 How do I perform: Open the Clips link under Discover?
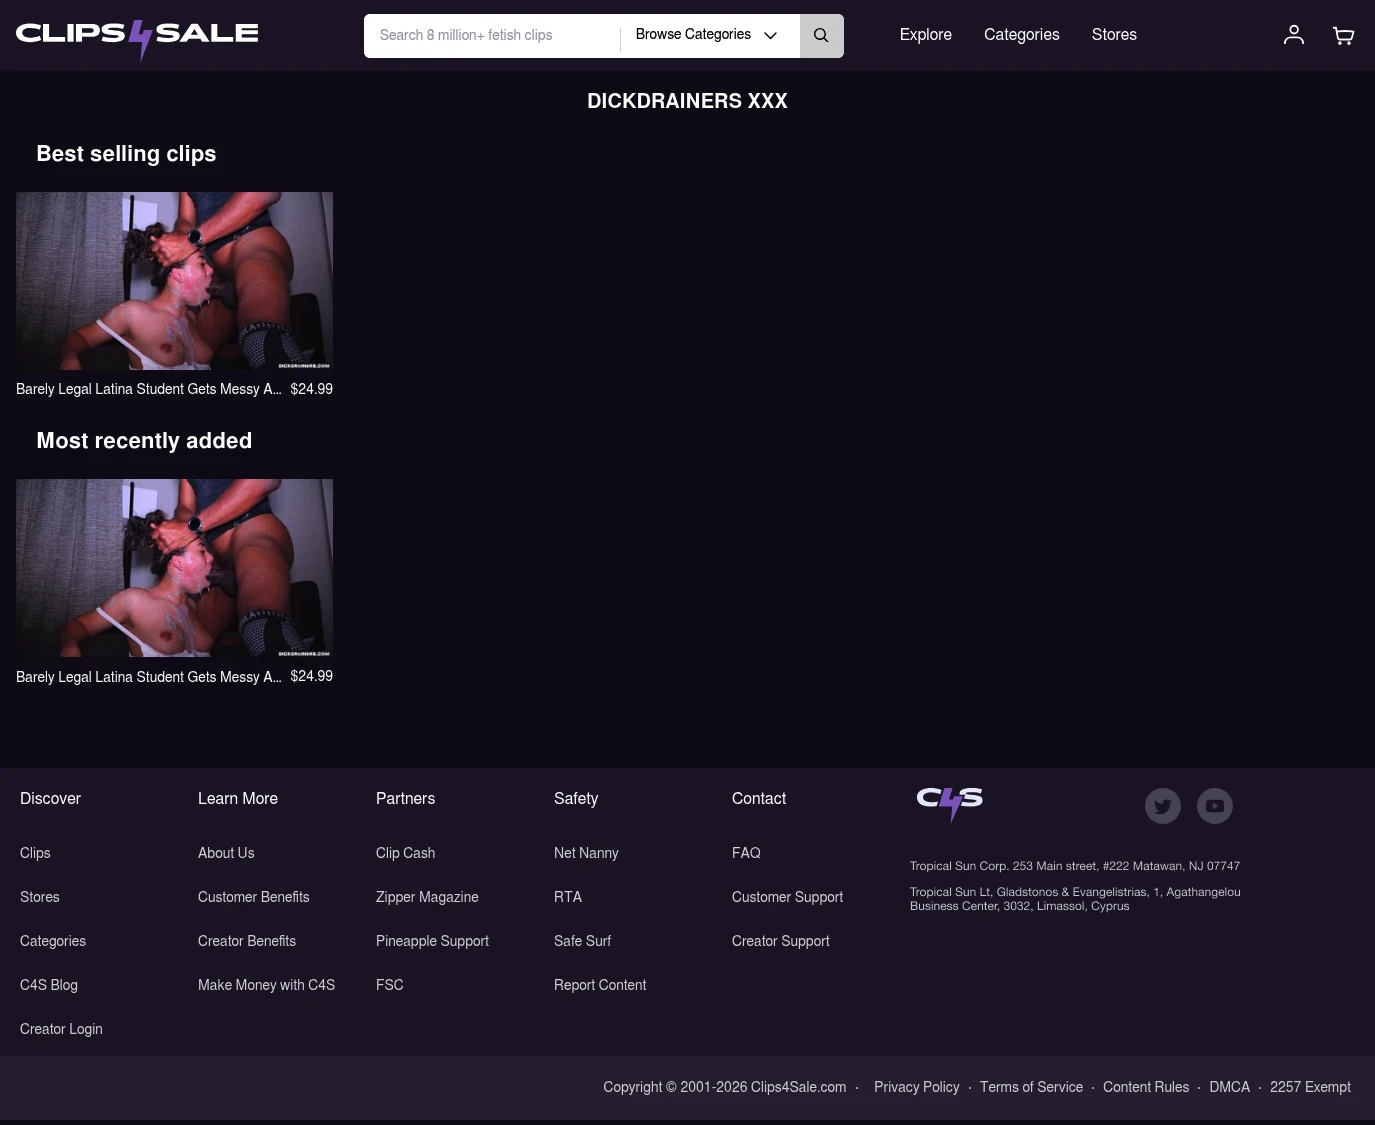click(x=35, y=853)
